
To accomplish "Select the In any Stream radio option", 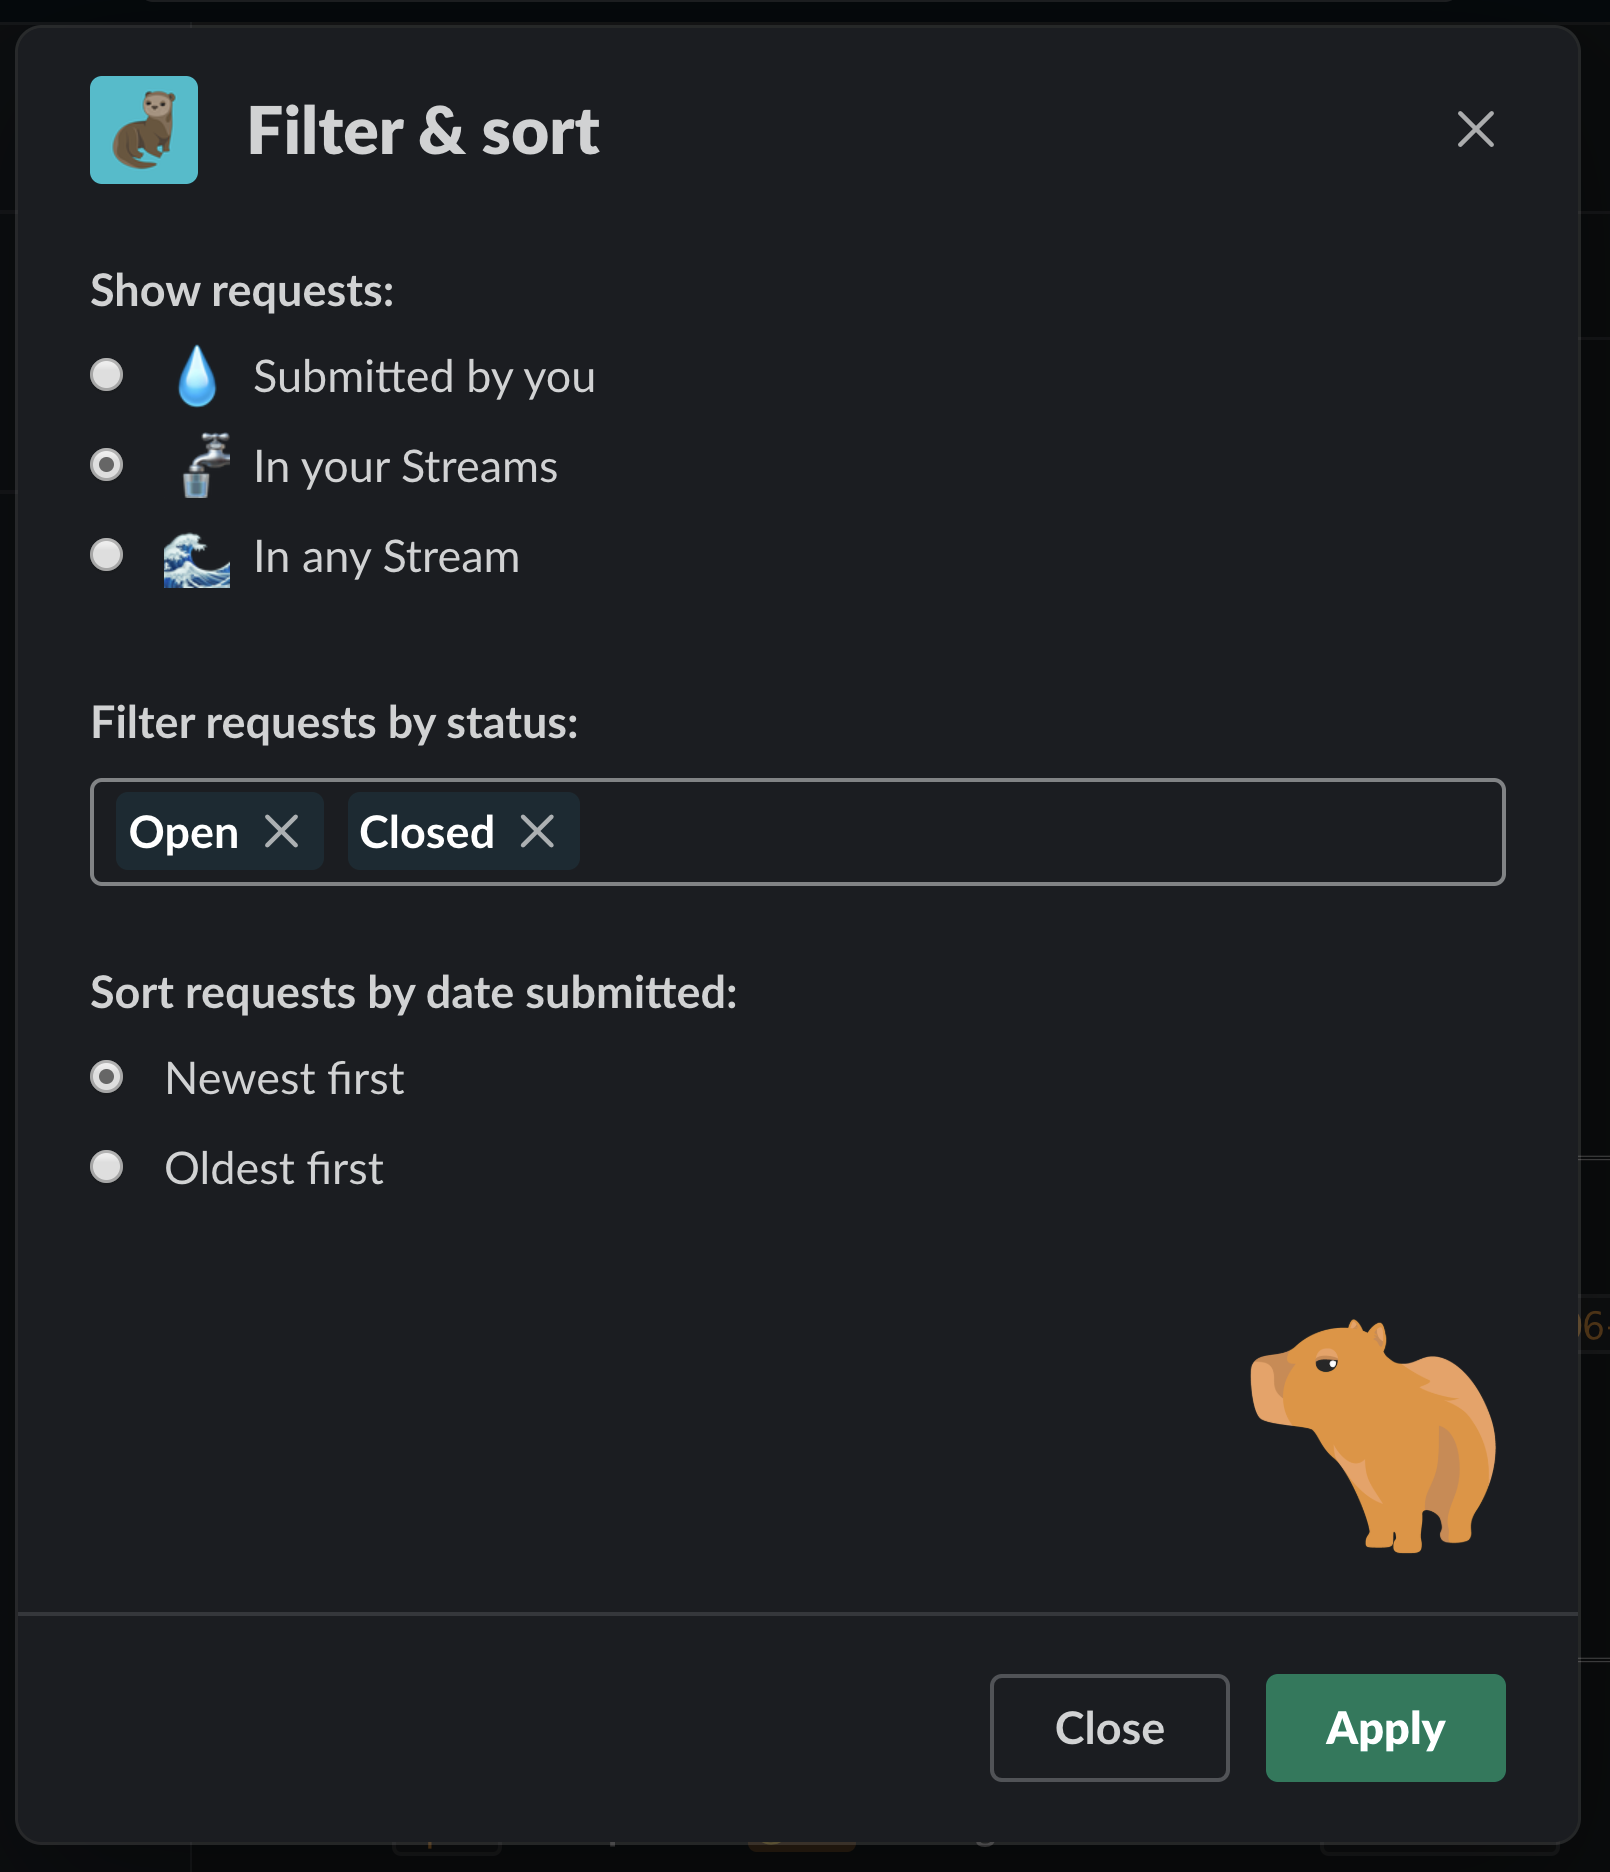I will click(x=107, y=555).
